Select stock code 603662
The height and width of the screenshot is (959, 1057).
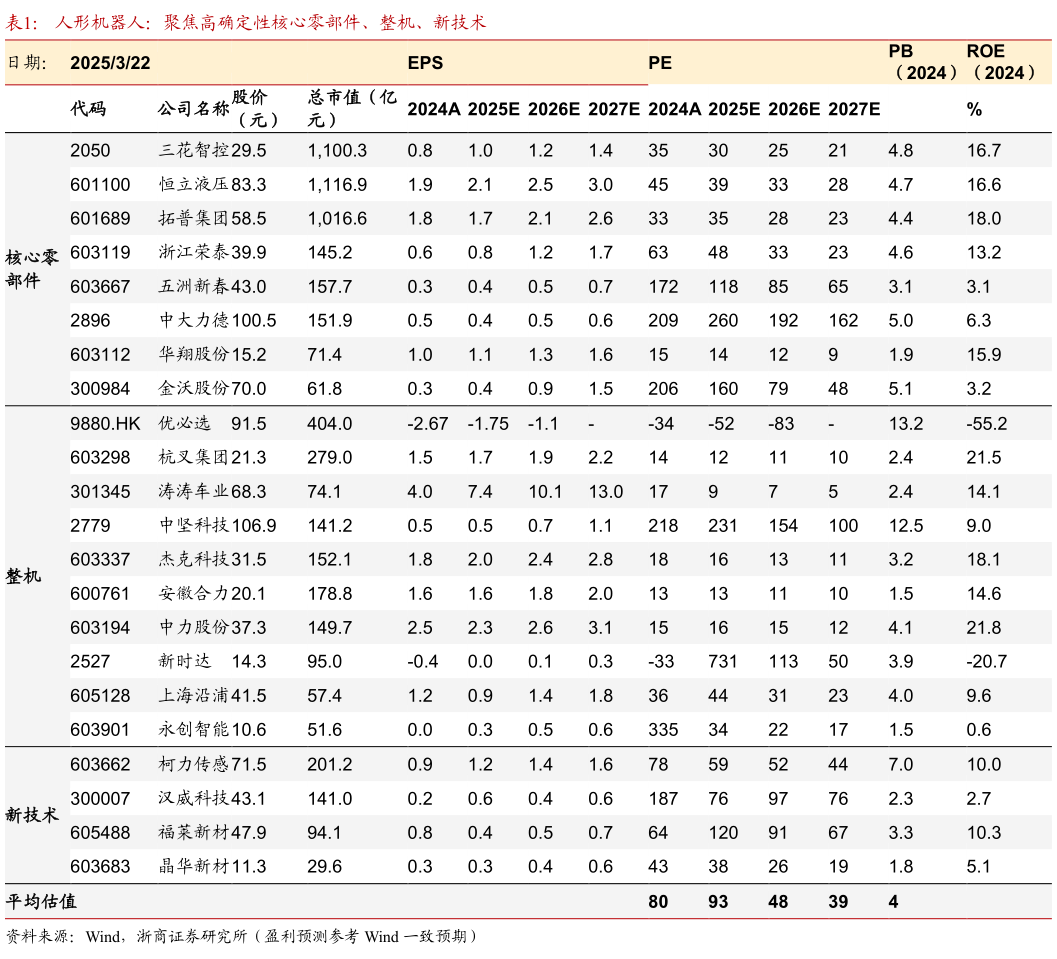[100, 764]
